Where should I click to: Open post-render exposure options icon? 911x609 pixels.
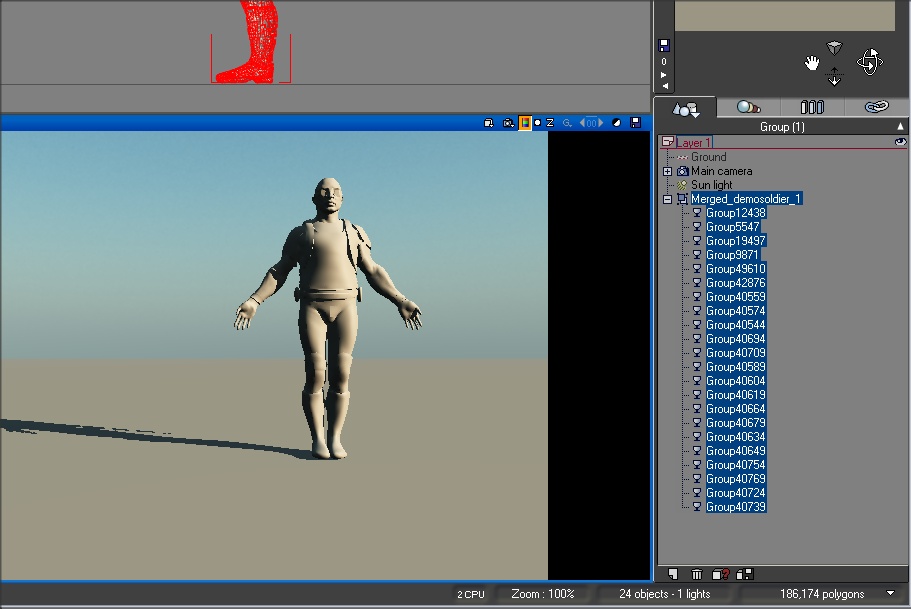(616, 123)
